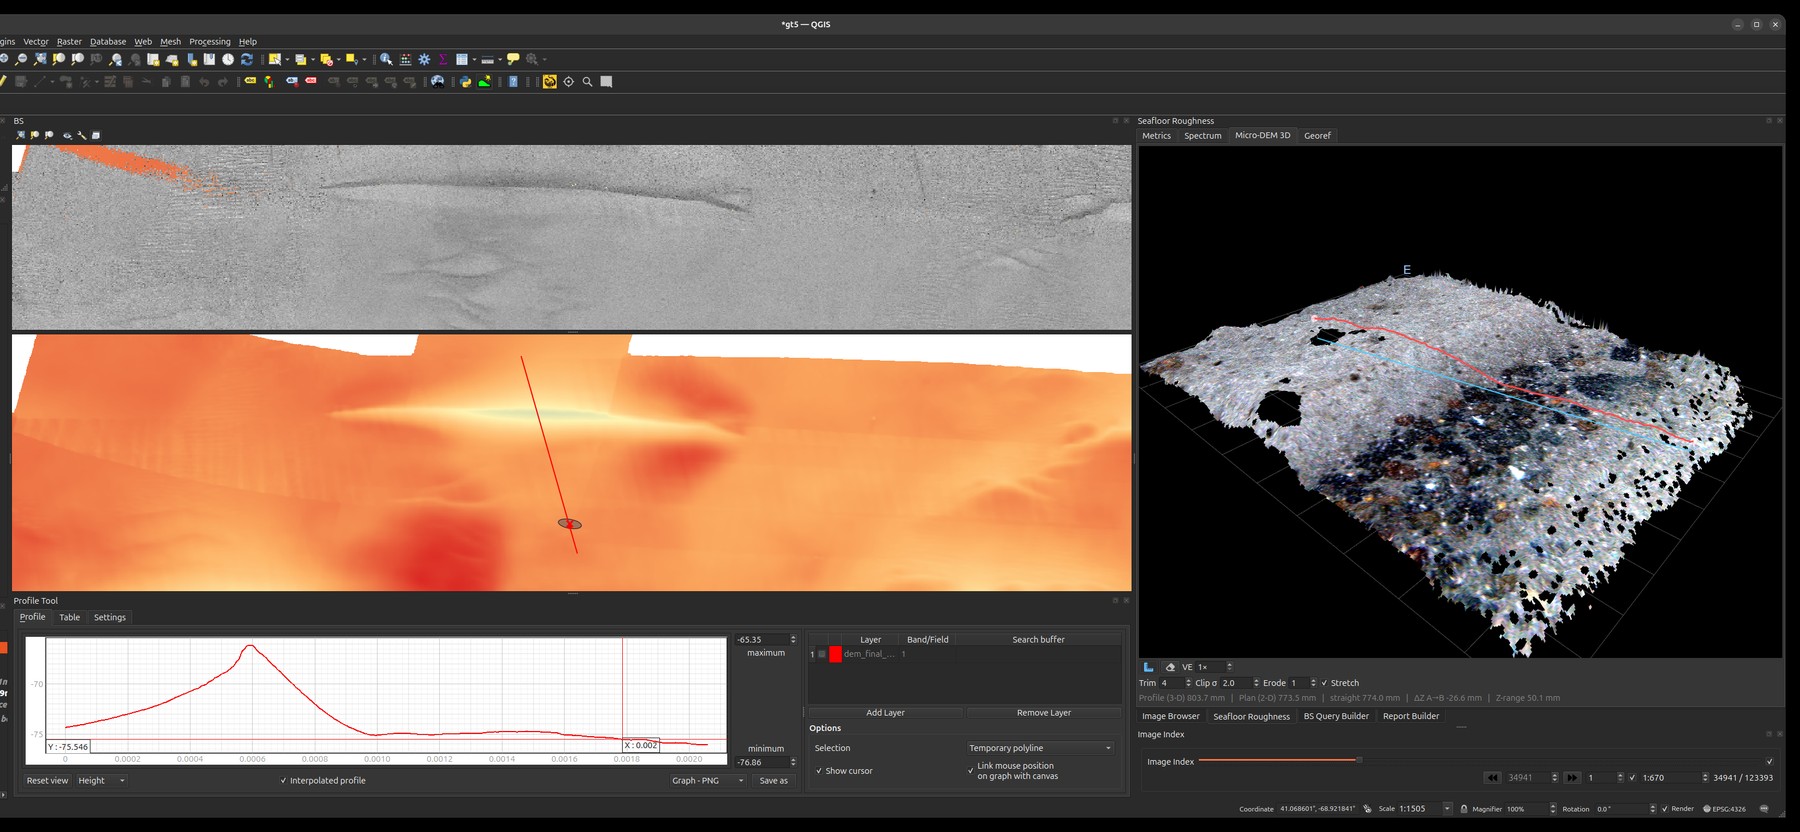Click the eraser icon beside VE control
Image resolution: width=1800 pixels, height=832 pixels.
tap(1170, 667)
